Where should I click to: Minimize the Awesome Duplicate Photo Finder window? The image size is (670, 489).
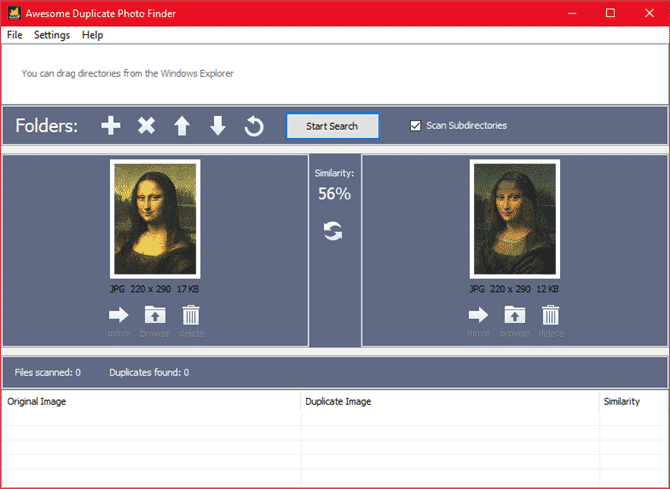tap(572, 13)
